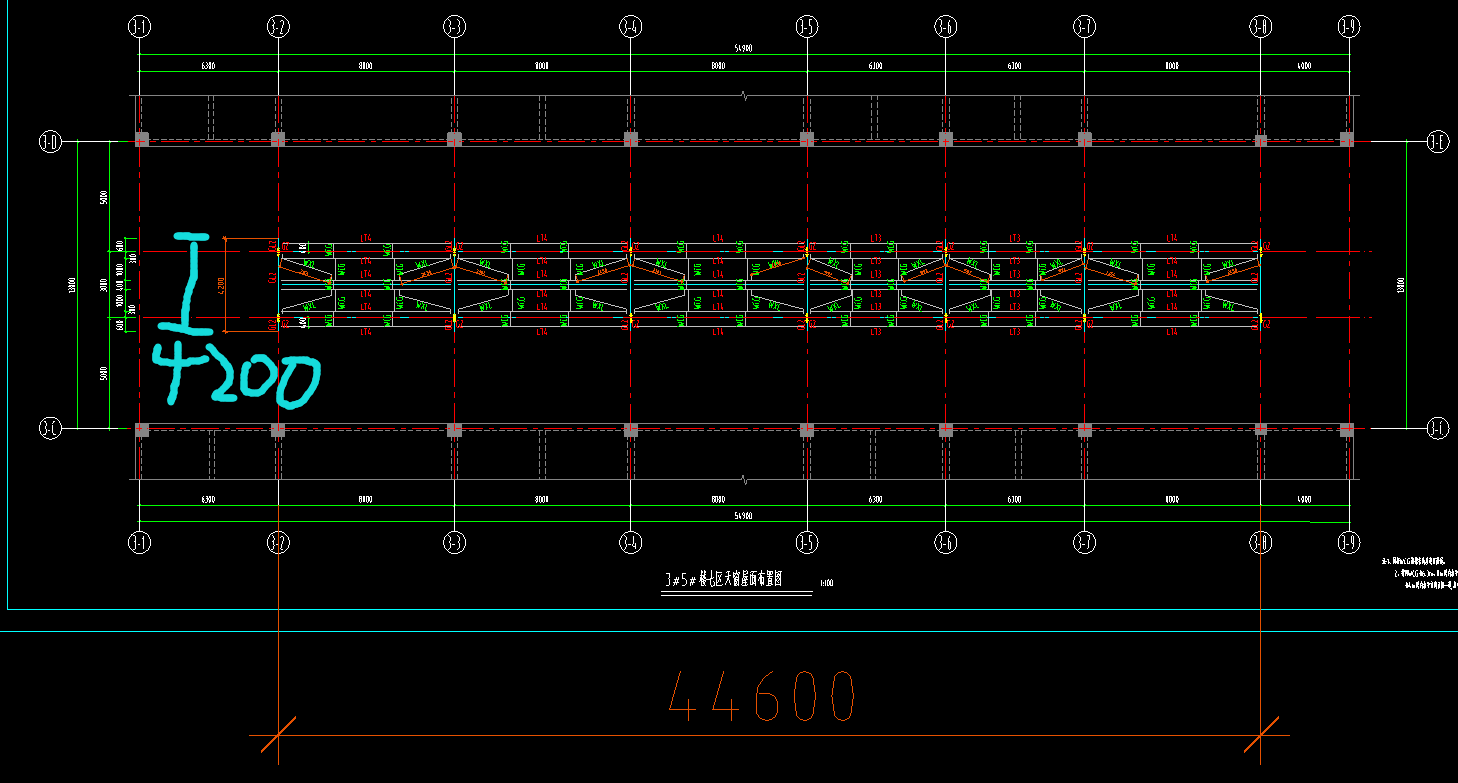Select the top grid bubble 3-5
This screenshot has height=783, width=1458.
(x=807, y=27)
